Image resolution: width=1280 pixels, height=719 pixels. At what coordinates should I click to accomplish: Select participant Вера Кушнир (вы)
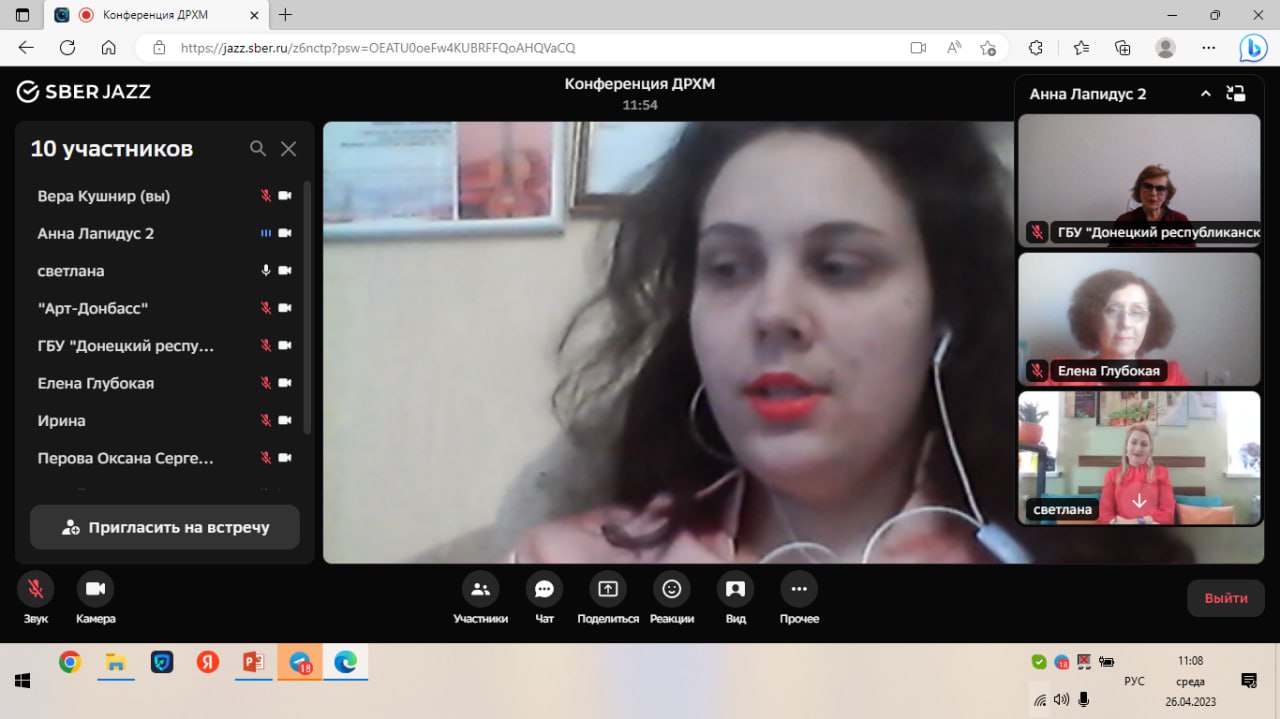104,196
